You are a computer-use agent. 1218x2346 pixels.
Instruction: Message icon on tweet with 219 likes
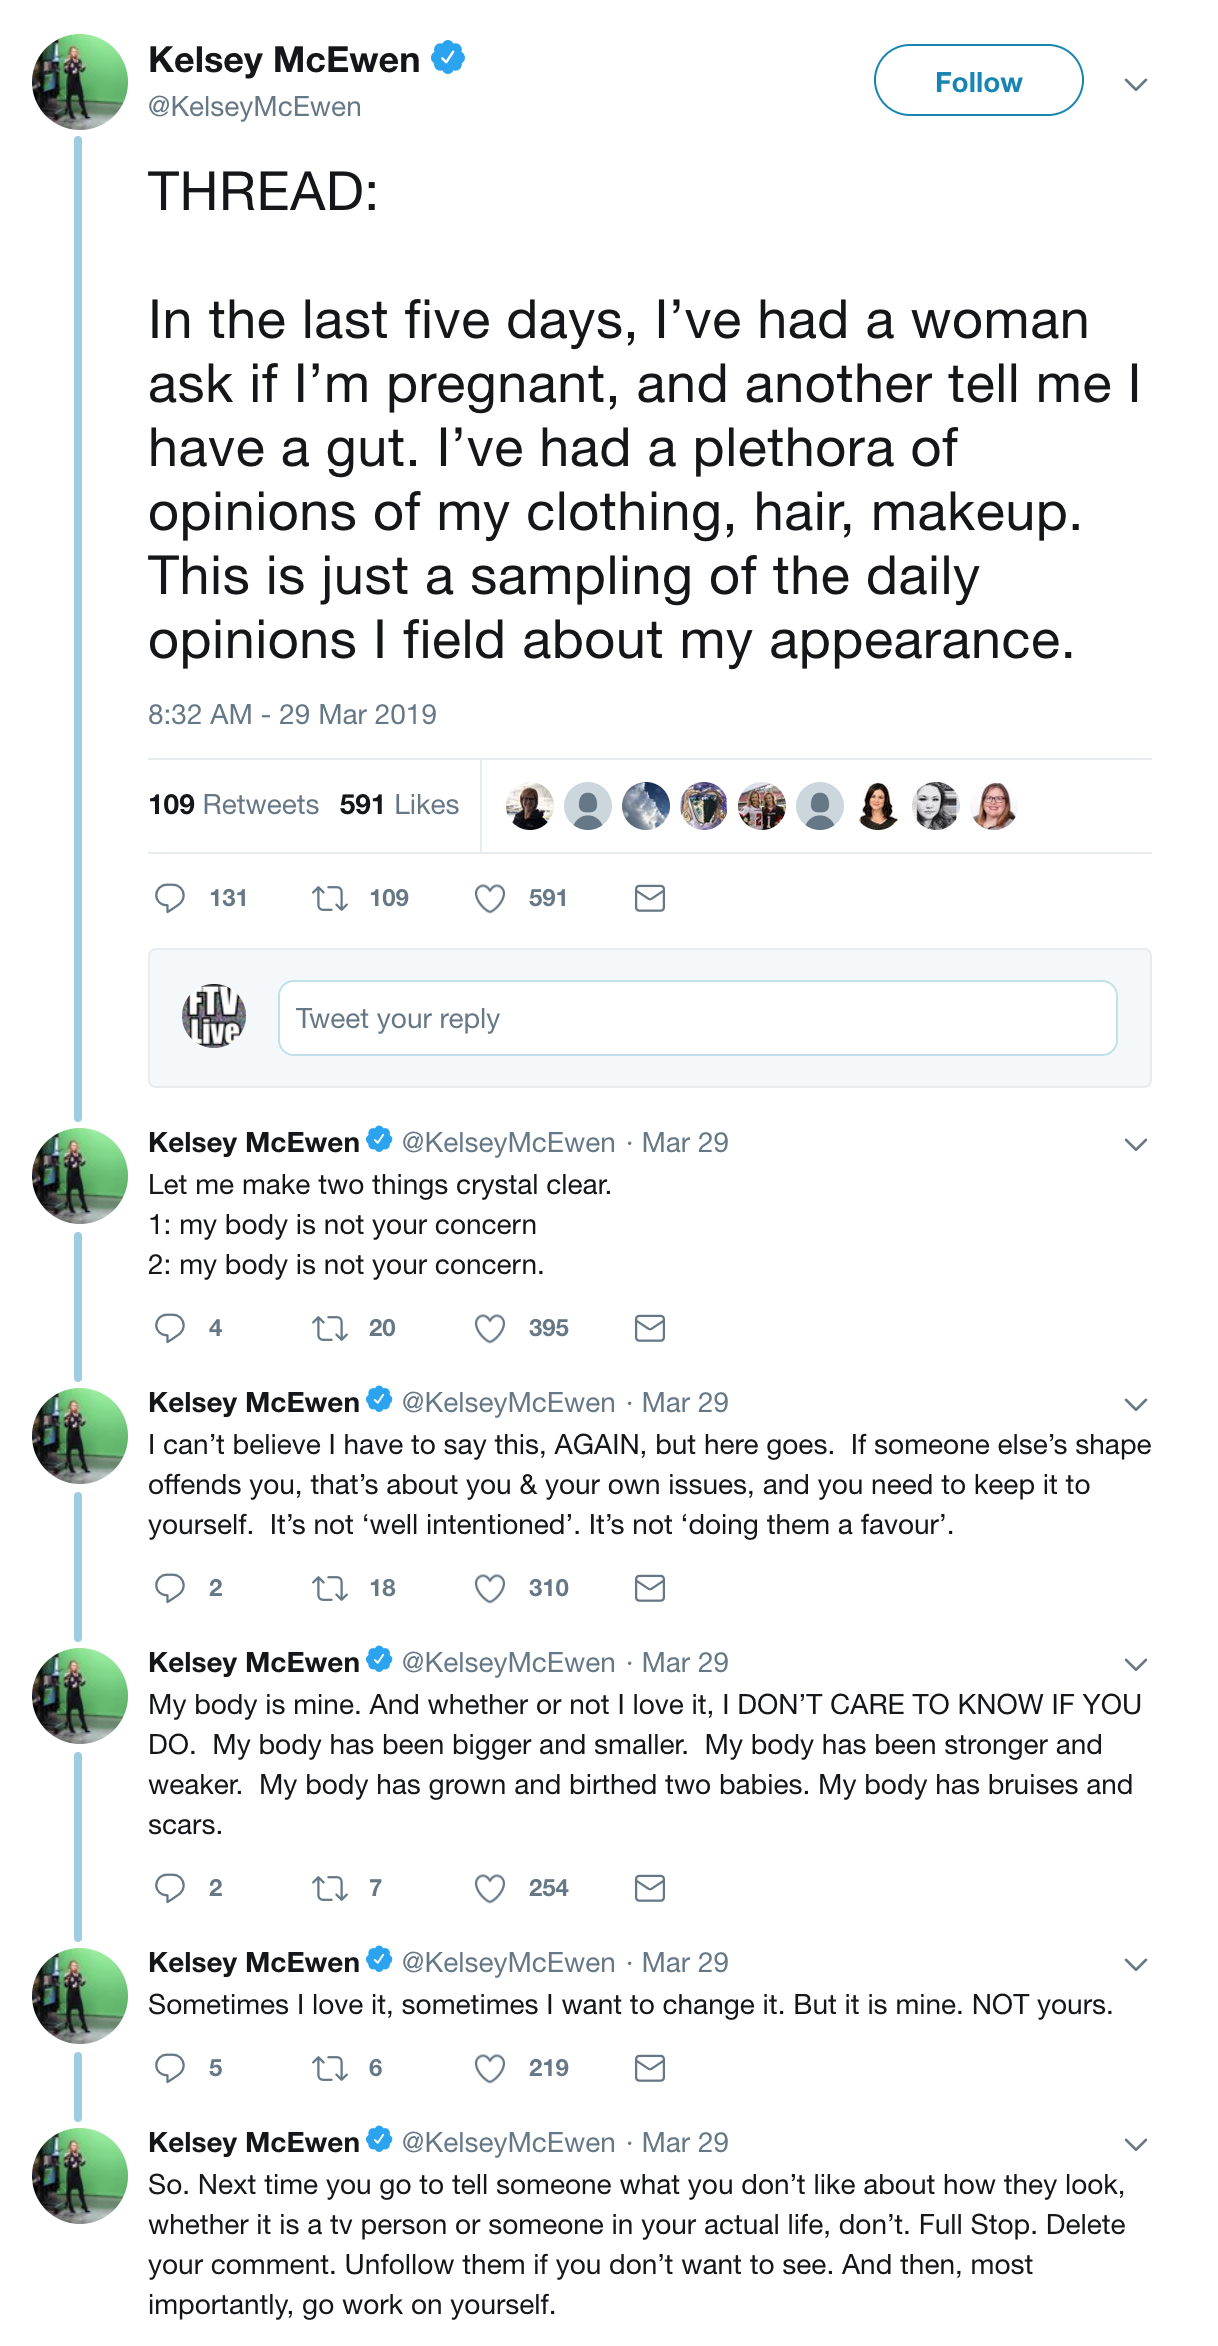tap(650, 2068)
